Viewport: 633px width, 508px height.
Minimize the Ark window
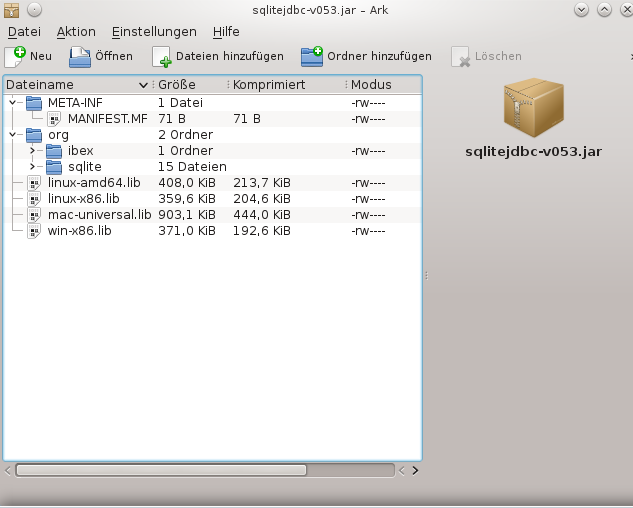point(581,10)
